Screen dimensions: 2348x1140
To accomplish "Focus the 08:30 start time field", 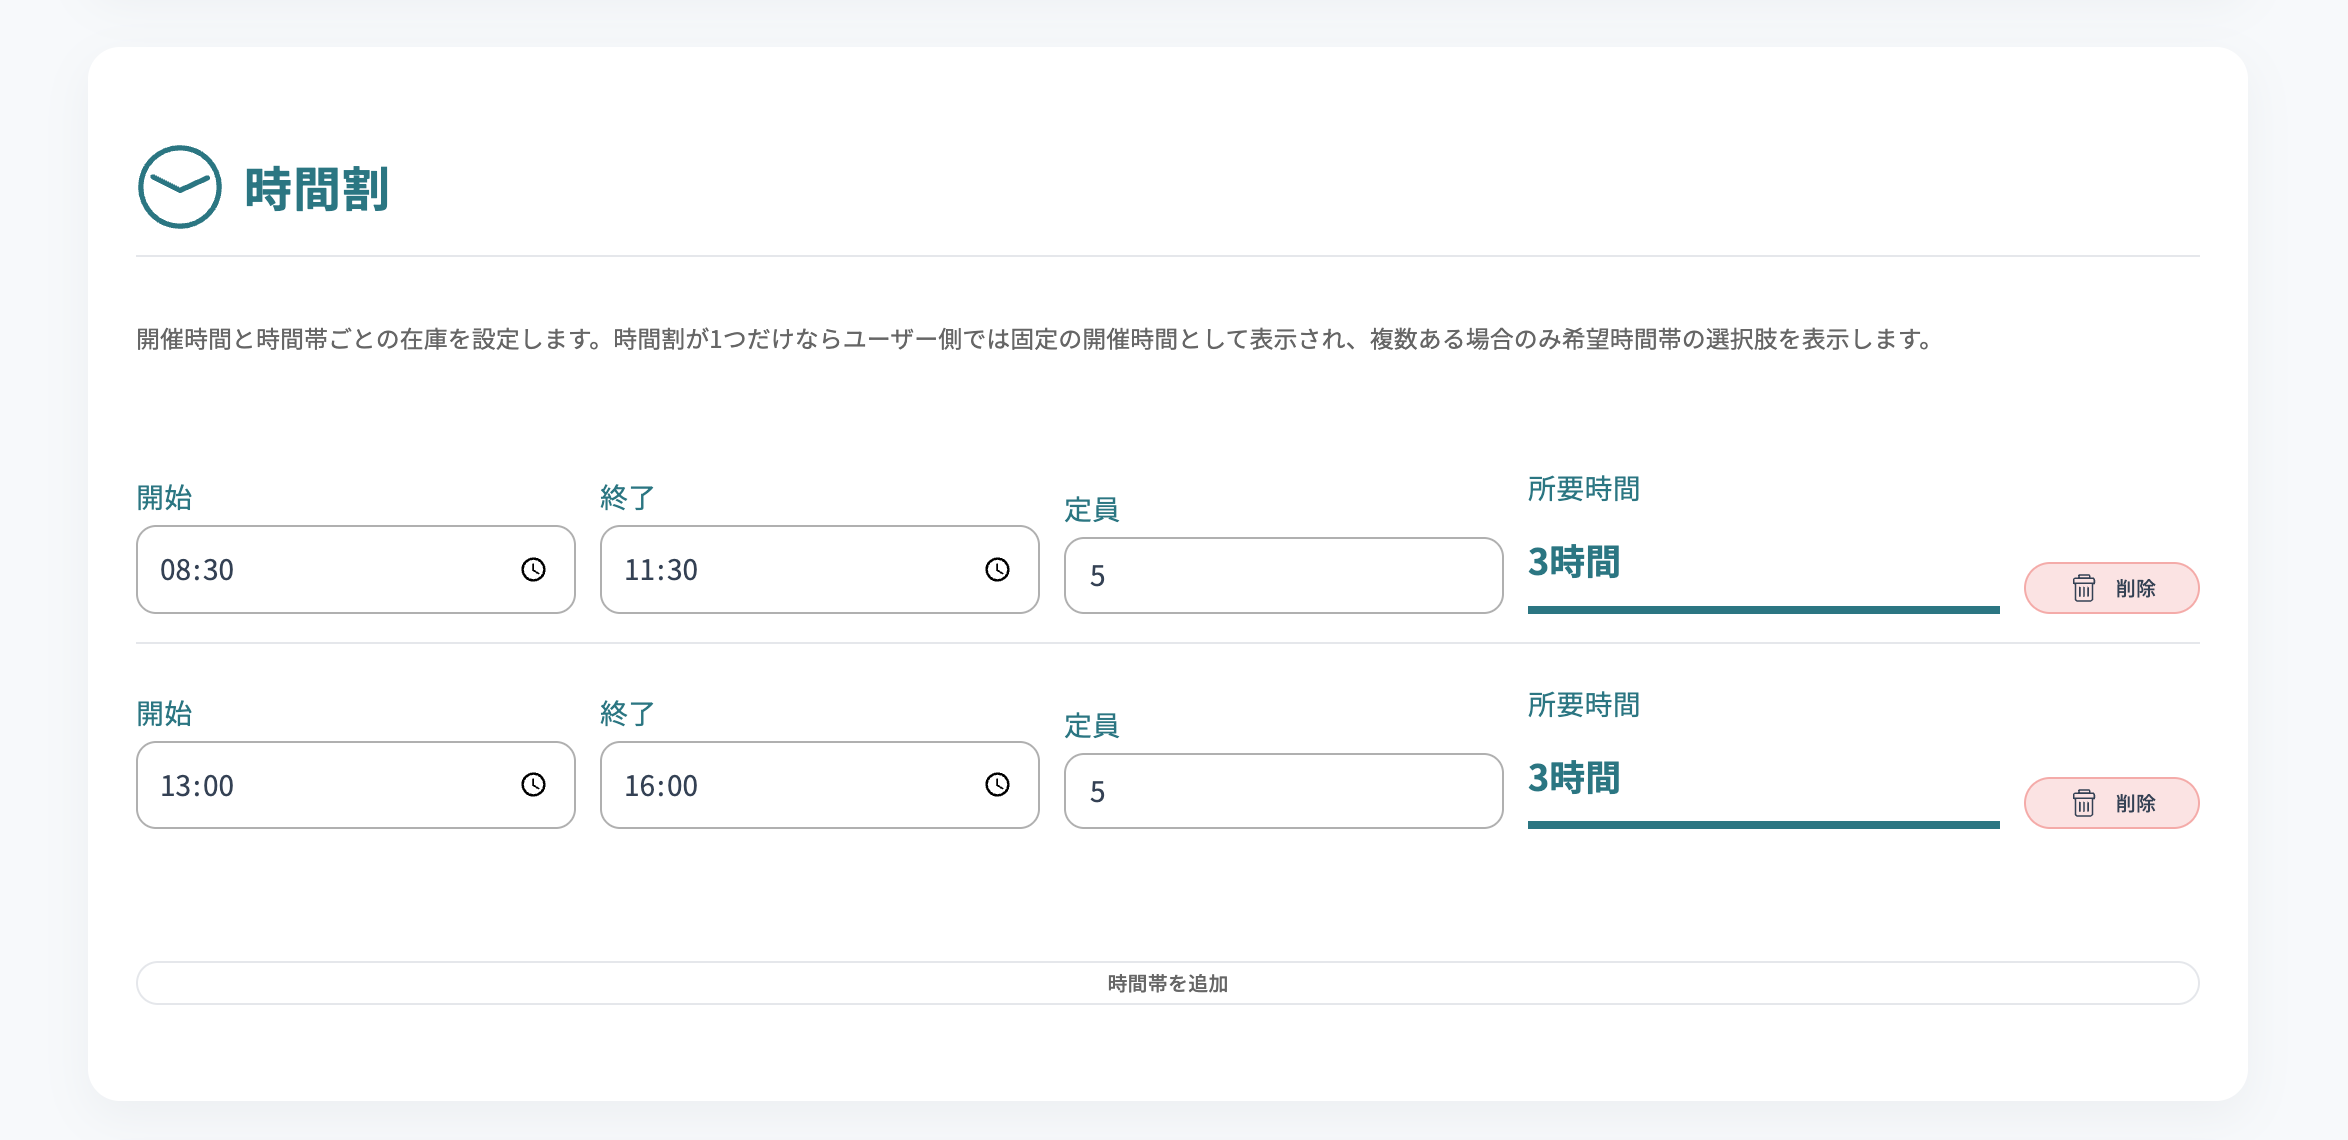I will [x=356, y=570].
